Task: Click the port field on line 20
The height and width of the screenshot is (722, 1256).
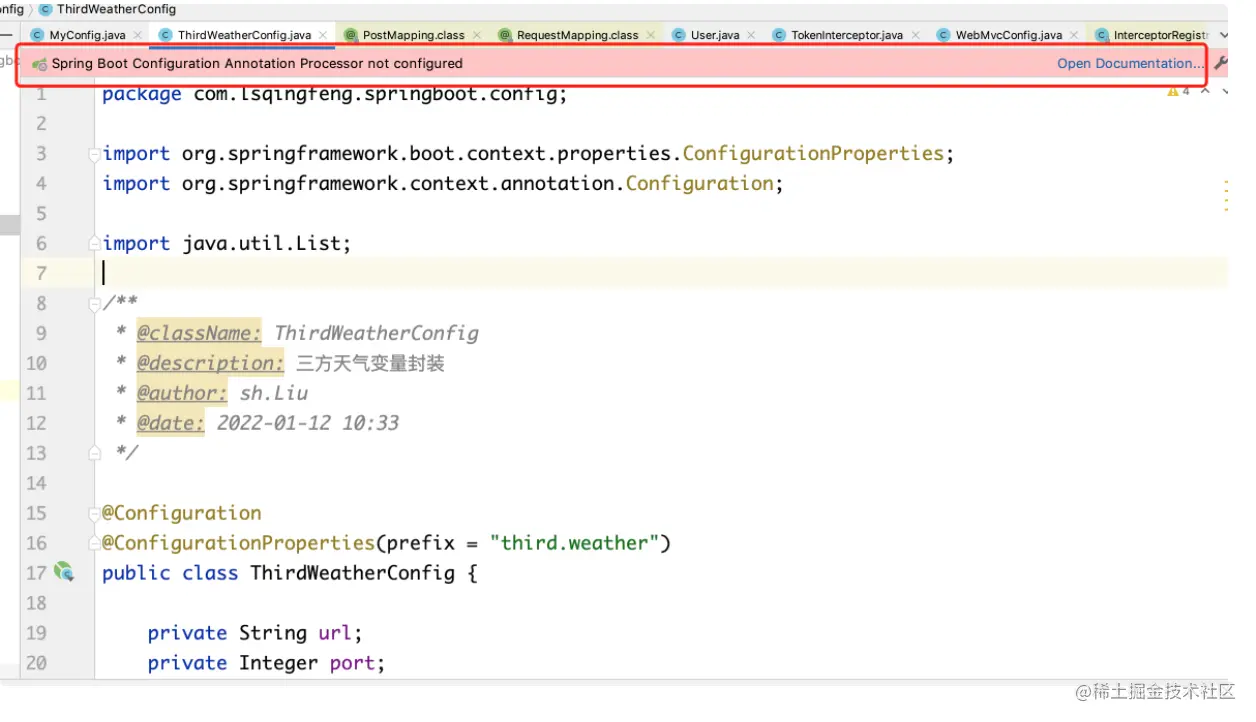Action: pyautogui.click(x=352, y=663)
